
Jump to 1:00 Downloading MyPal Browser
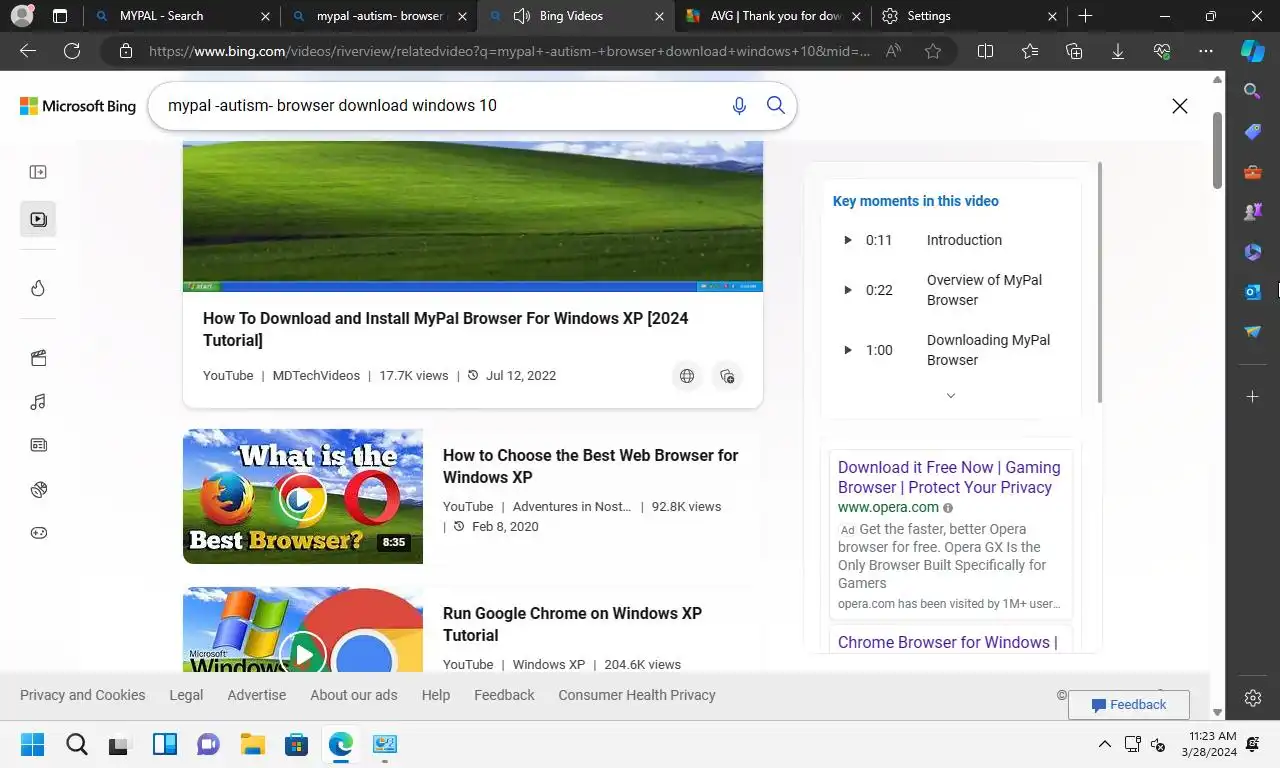pos(951,350)
